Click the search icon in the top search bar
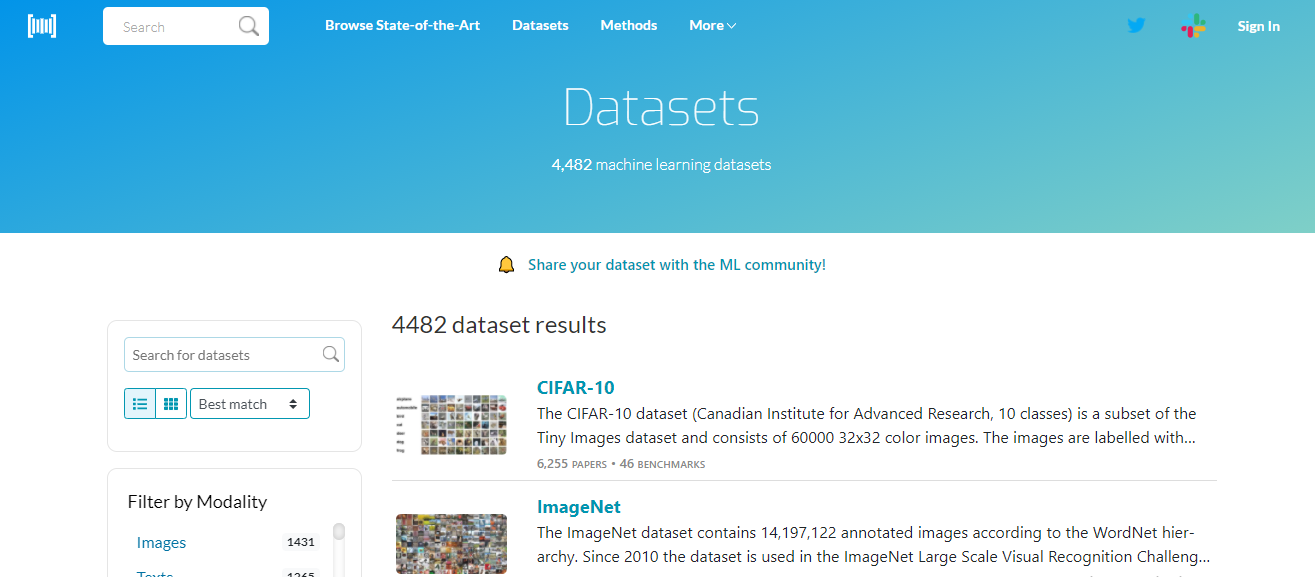Viewport: 1315px width, 577px height. click(248, 26)
